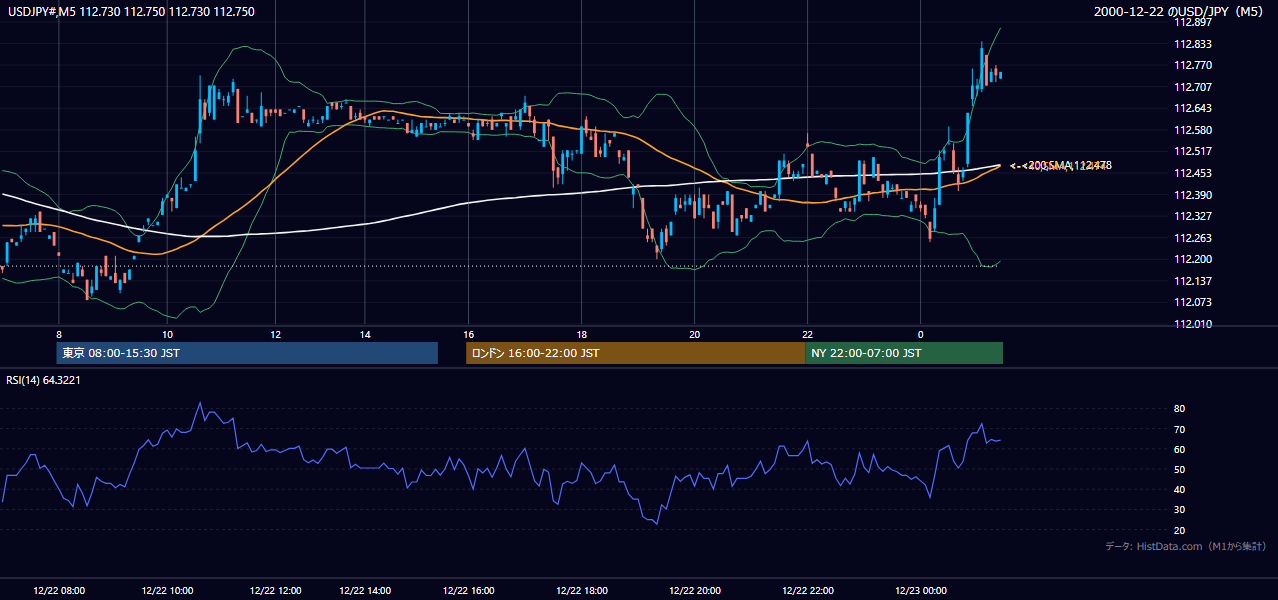Click the RSI axis value 40

[1179, 490]
